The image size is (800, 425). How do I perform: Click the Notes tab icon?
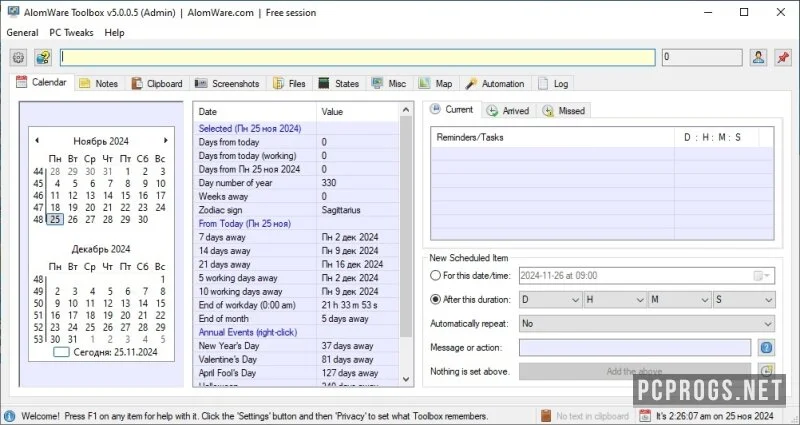tap(85, 84)
